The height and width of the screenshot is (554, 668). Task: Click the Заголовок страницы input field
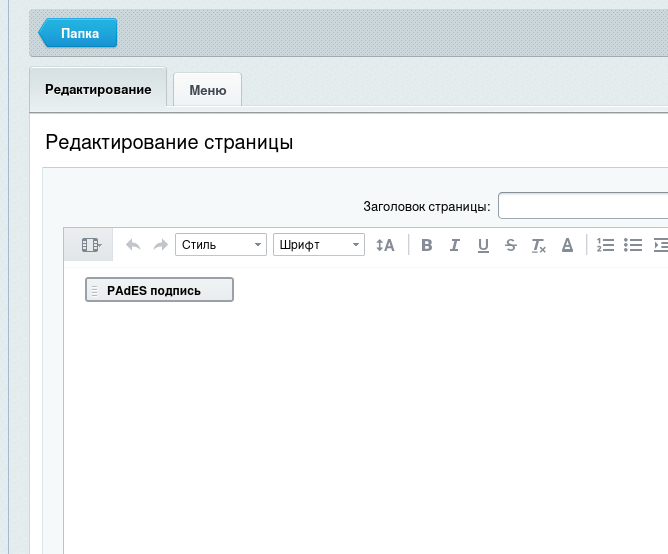tap(583, 206)
